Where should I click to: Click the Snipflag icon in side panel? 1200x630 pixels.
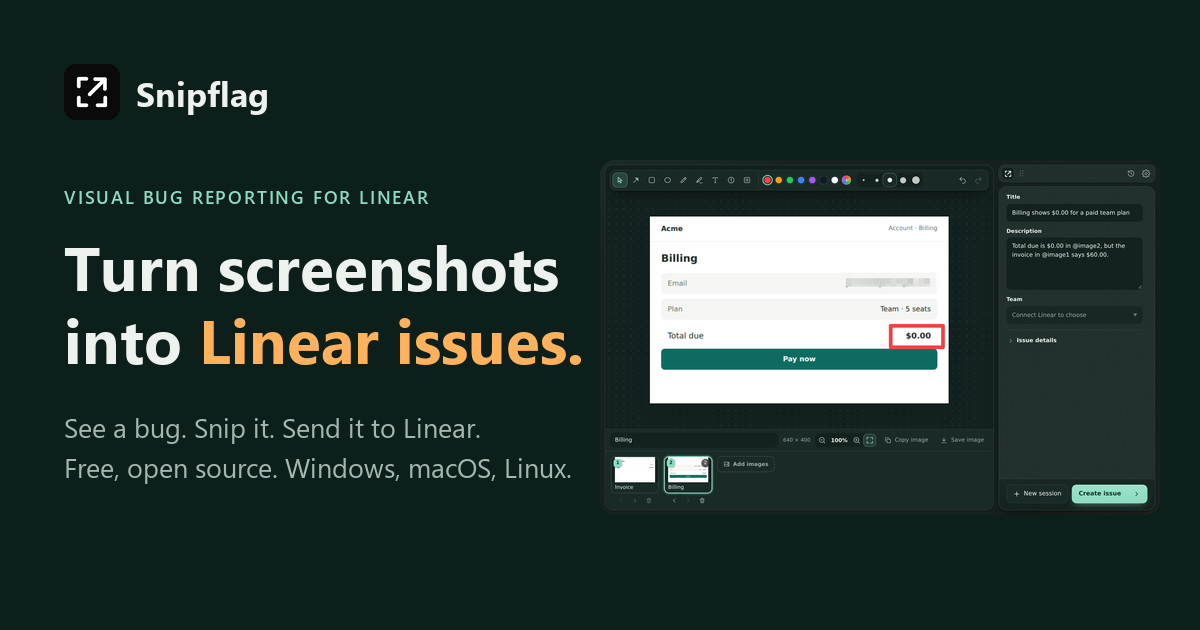pos(1008,173)
